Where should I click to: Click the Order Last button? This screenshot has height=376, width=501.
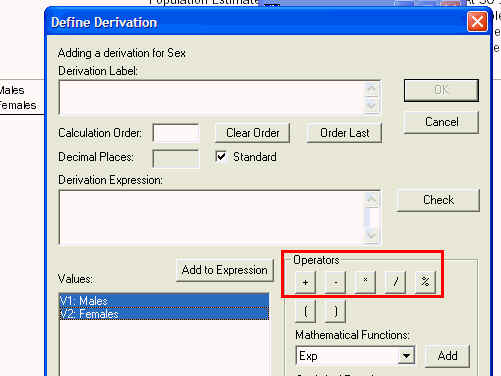click(x=344, y=133)
